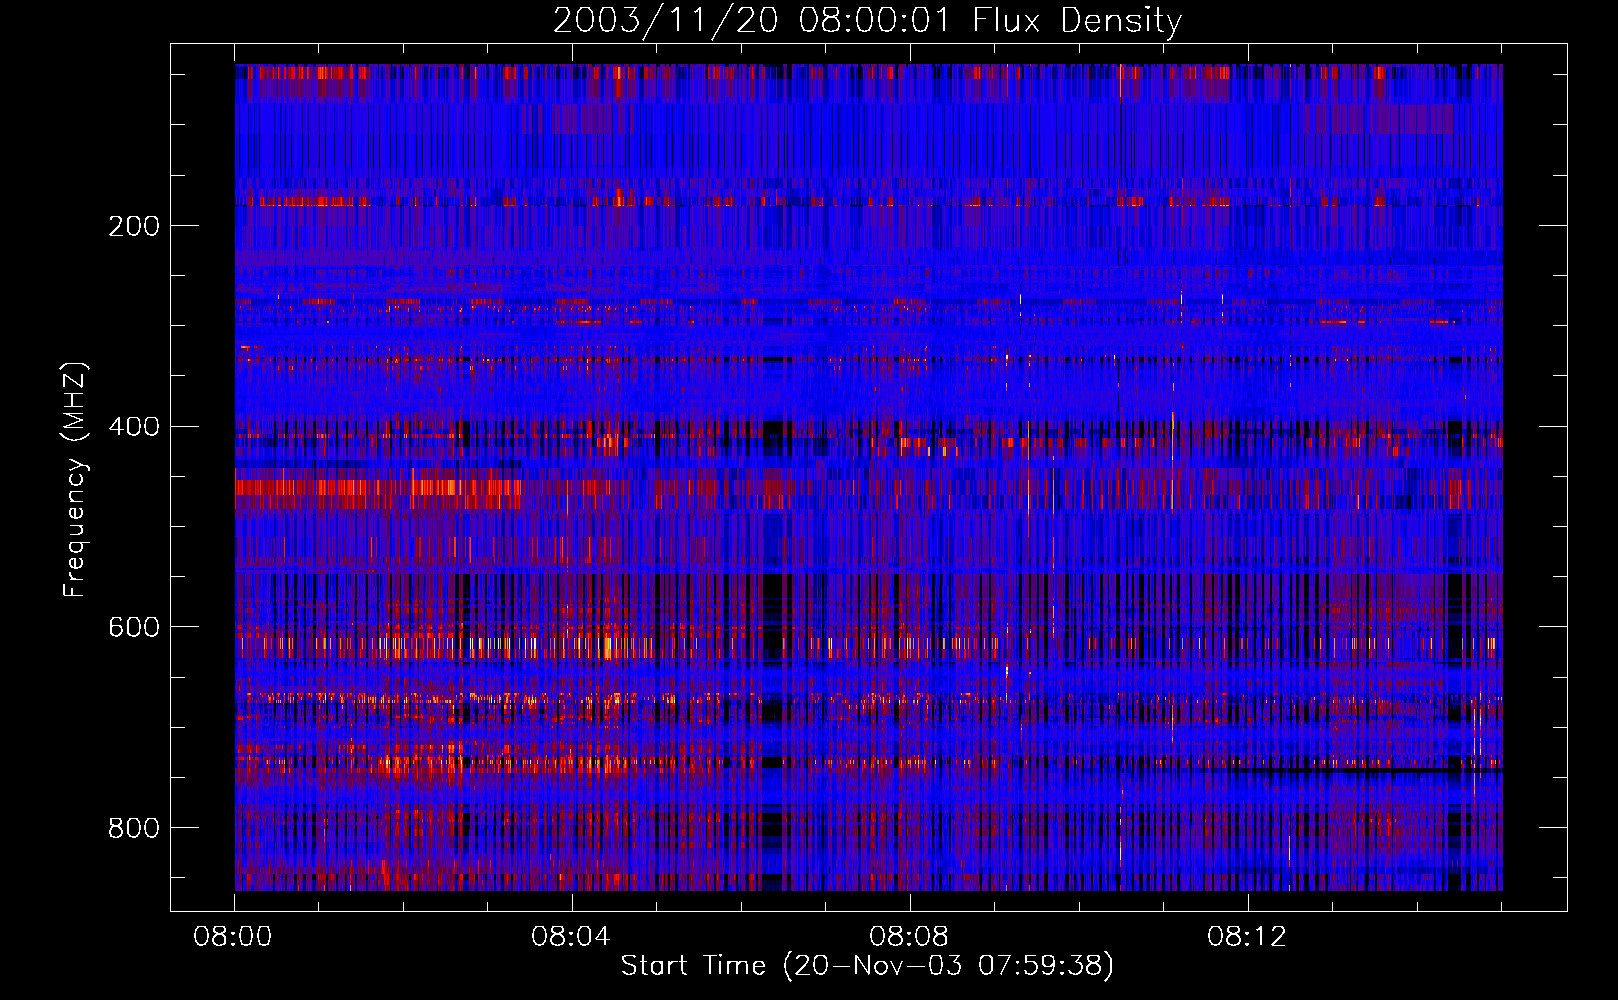Click the 08:00 time tick label
Image resolution: width=1618 pixels, height=1000 pixels.
click(x=233, y=937)
